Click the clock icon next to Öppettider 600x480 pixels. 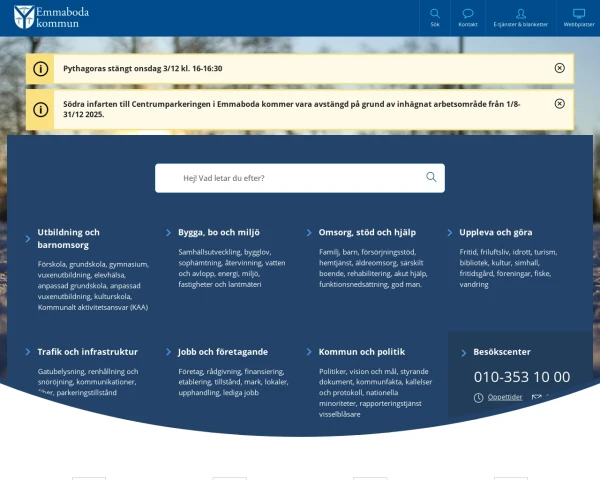coord(478,398)
